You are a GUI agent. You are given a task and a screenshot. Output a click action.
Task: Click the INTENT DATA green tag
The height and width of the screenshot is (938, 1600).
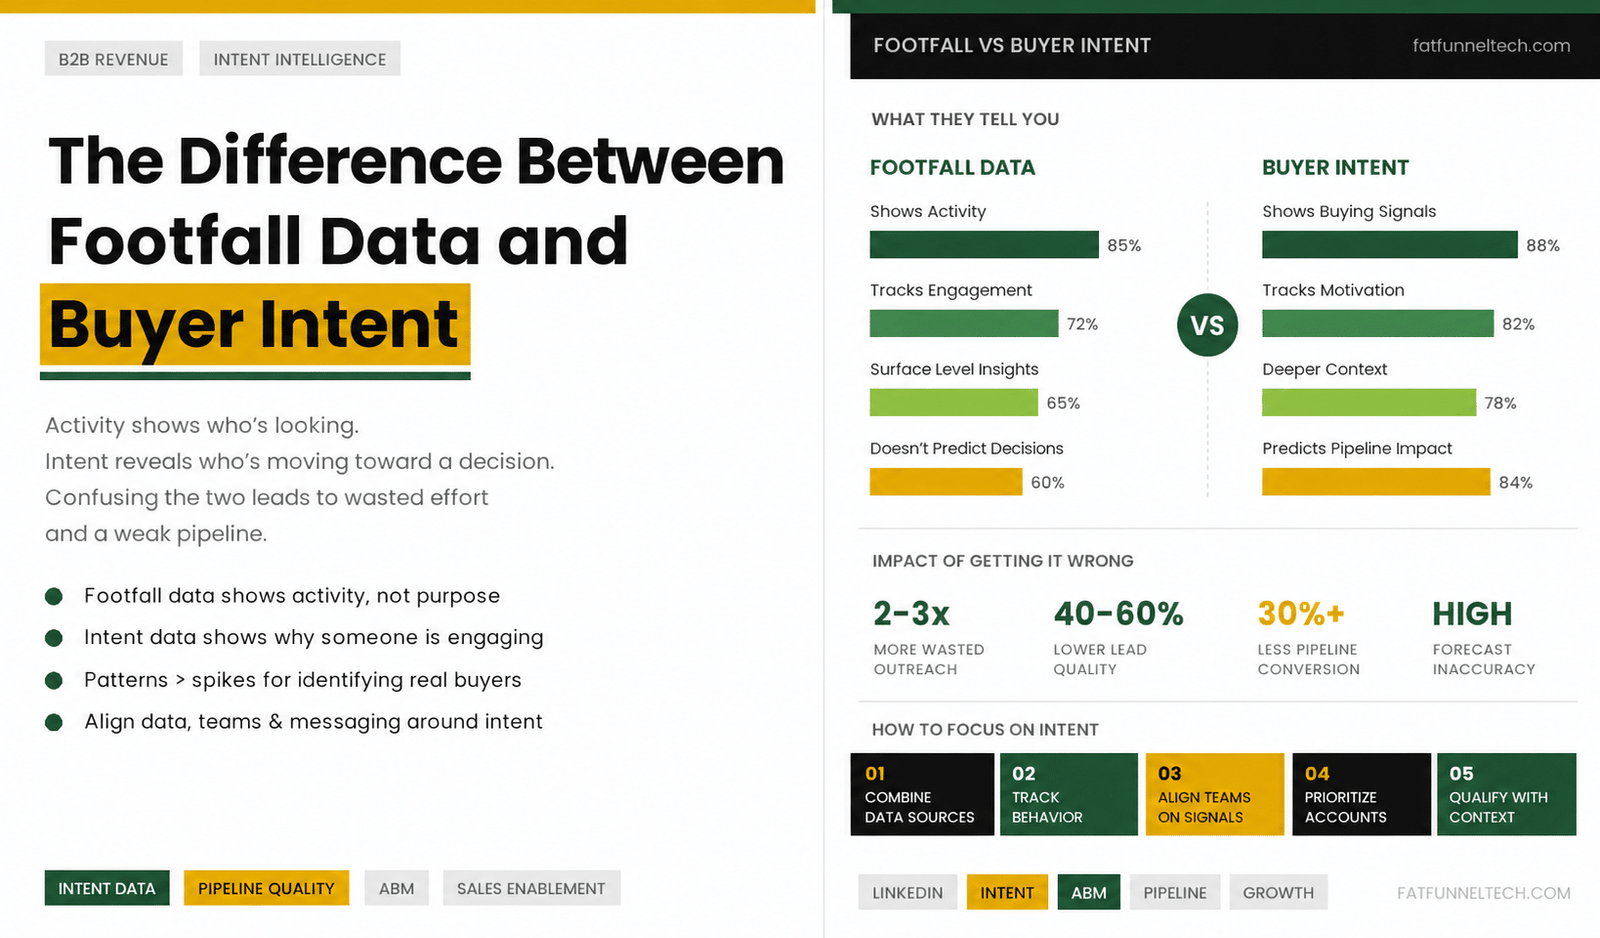tap(107, 888)
